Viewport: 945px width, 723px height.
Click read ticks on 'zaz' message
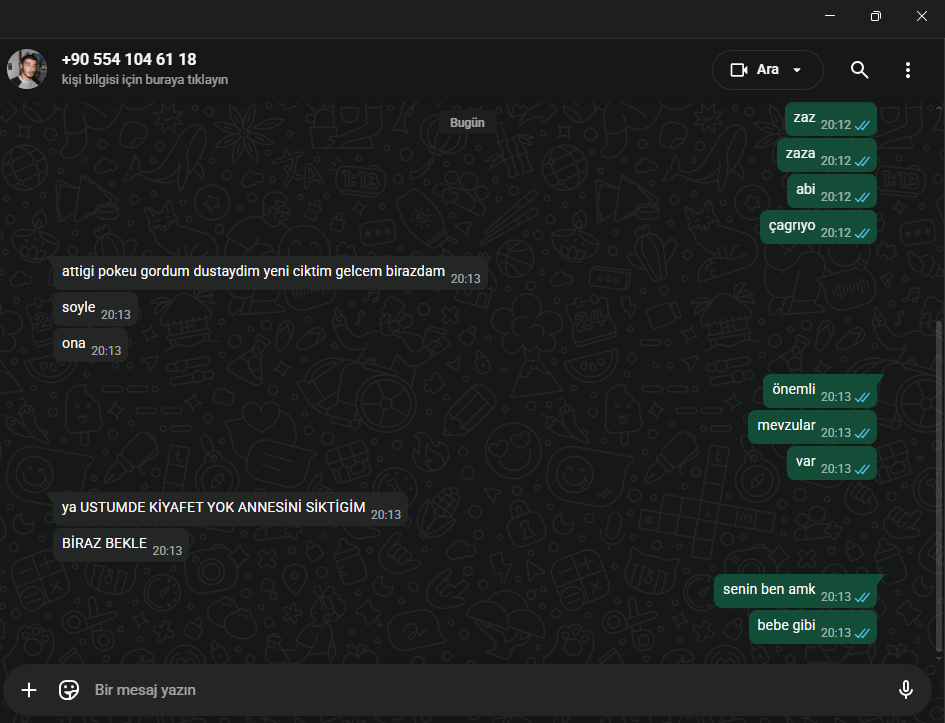point(862,125)
